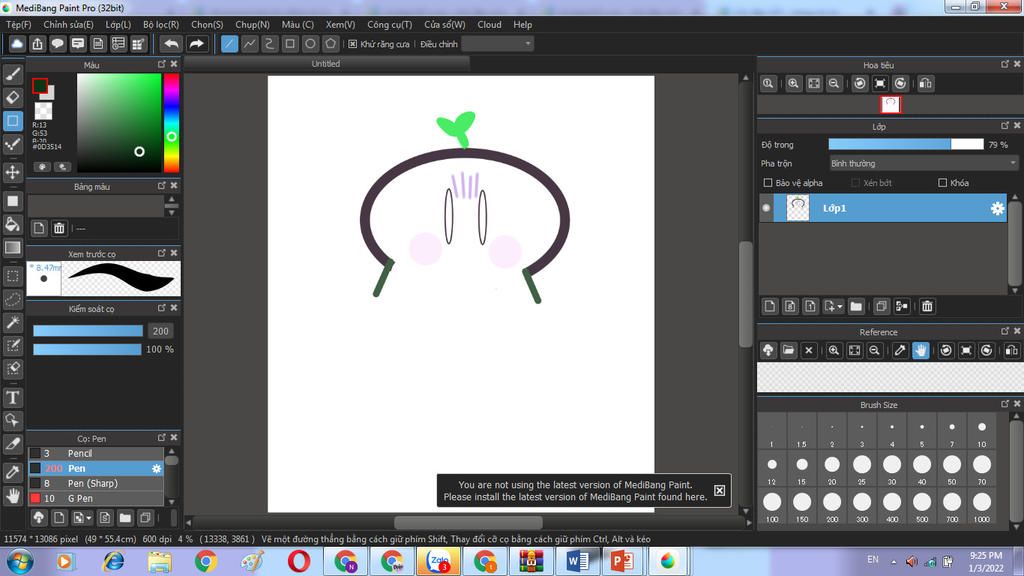Create a layer folder in Lớp panel
Screen dimensions: 1024x576
[x=856, y=306]
